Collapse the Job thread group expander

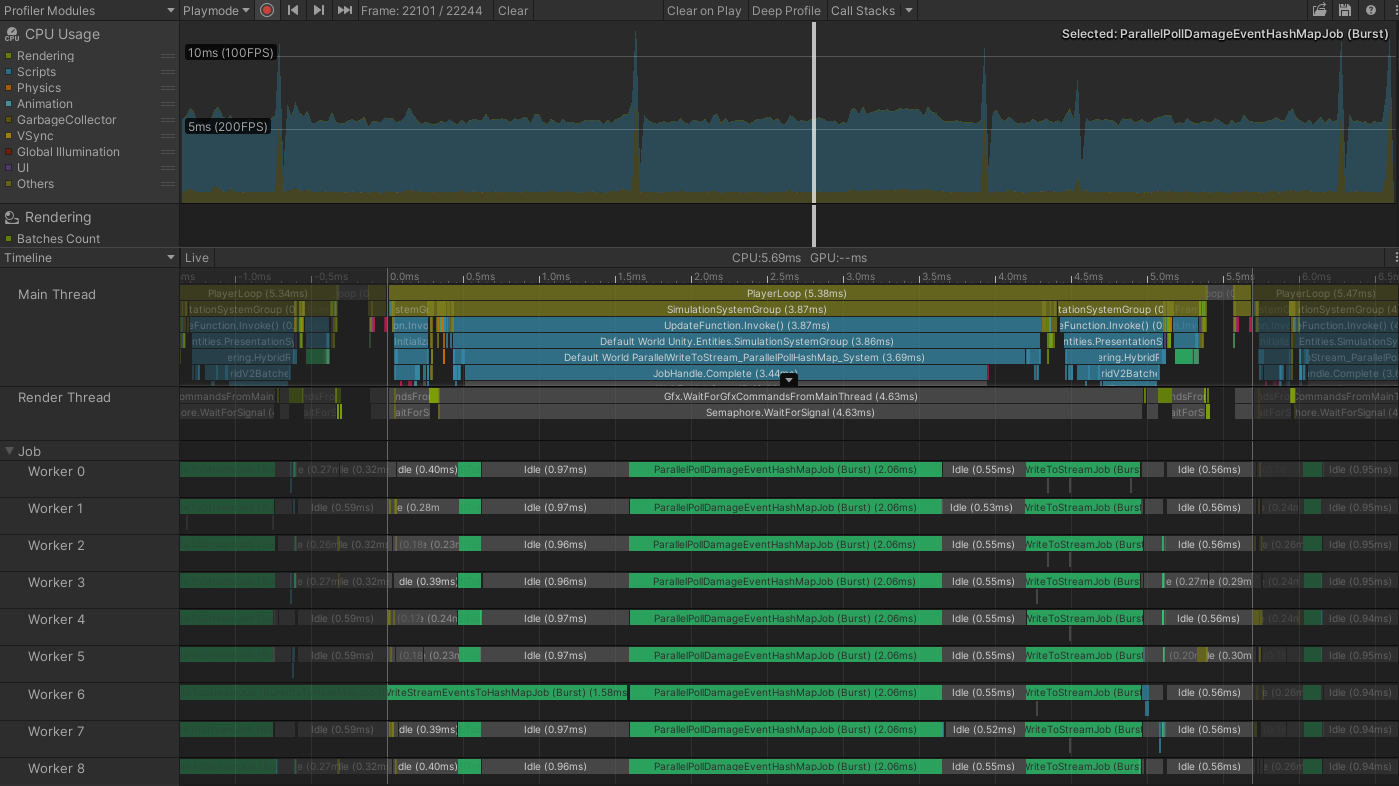coord(10,451)
